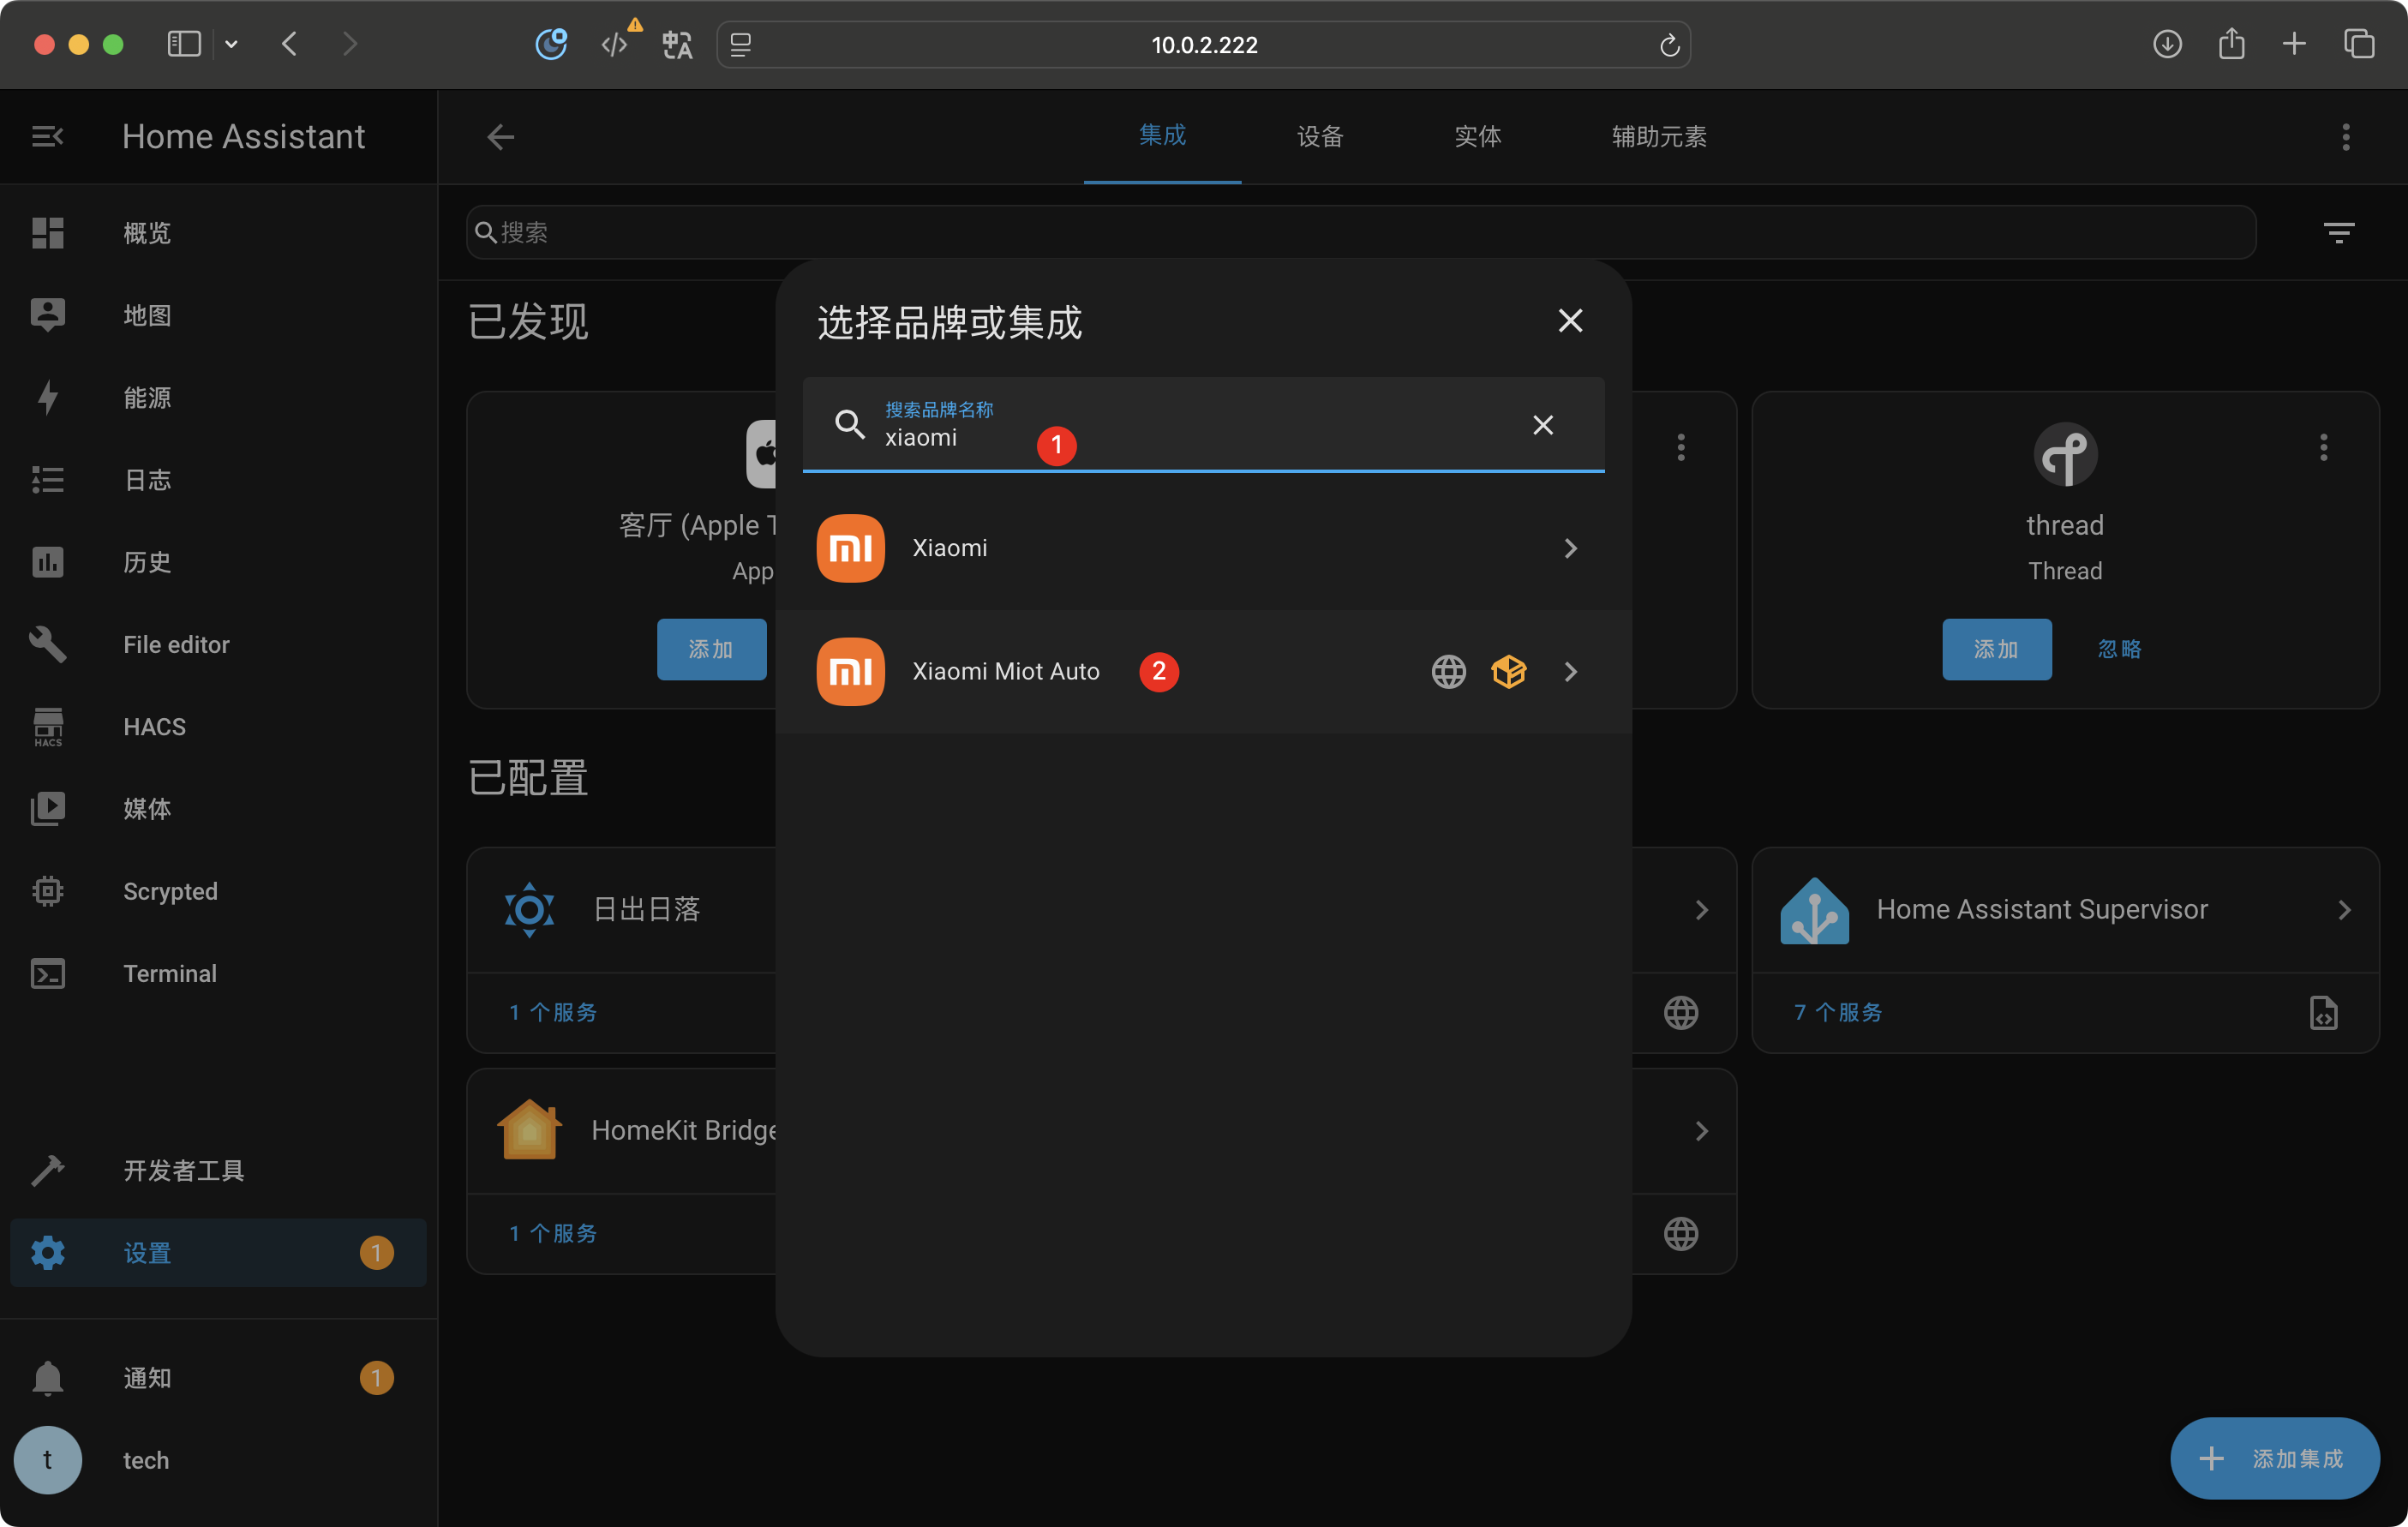Open 1 个服务 link under HomeKit Bridge
The height and width of the screenshot is (1527, 2408).
click(x=553, y=1234)
